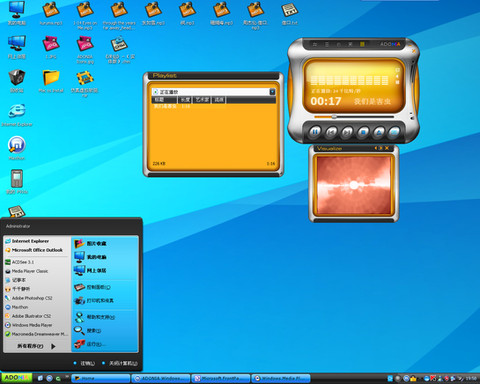Click the eject button on the player
This screenshot has height=384, width=480.
379,132
